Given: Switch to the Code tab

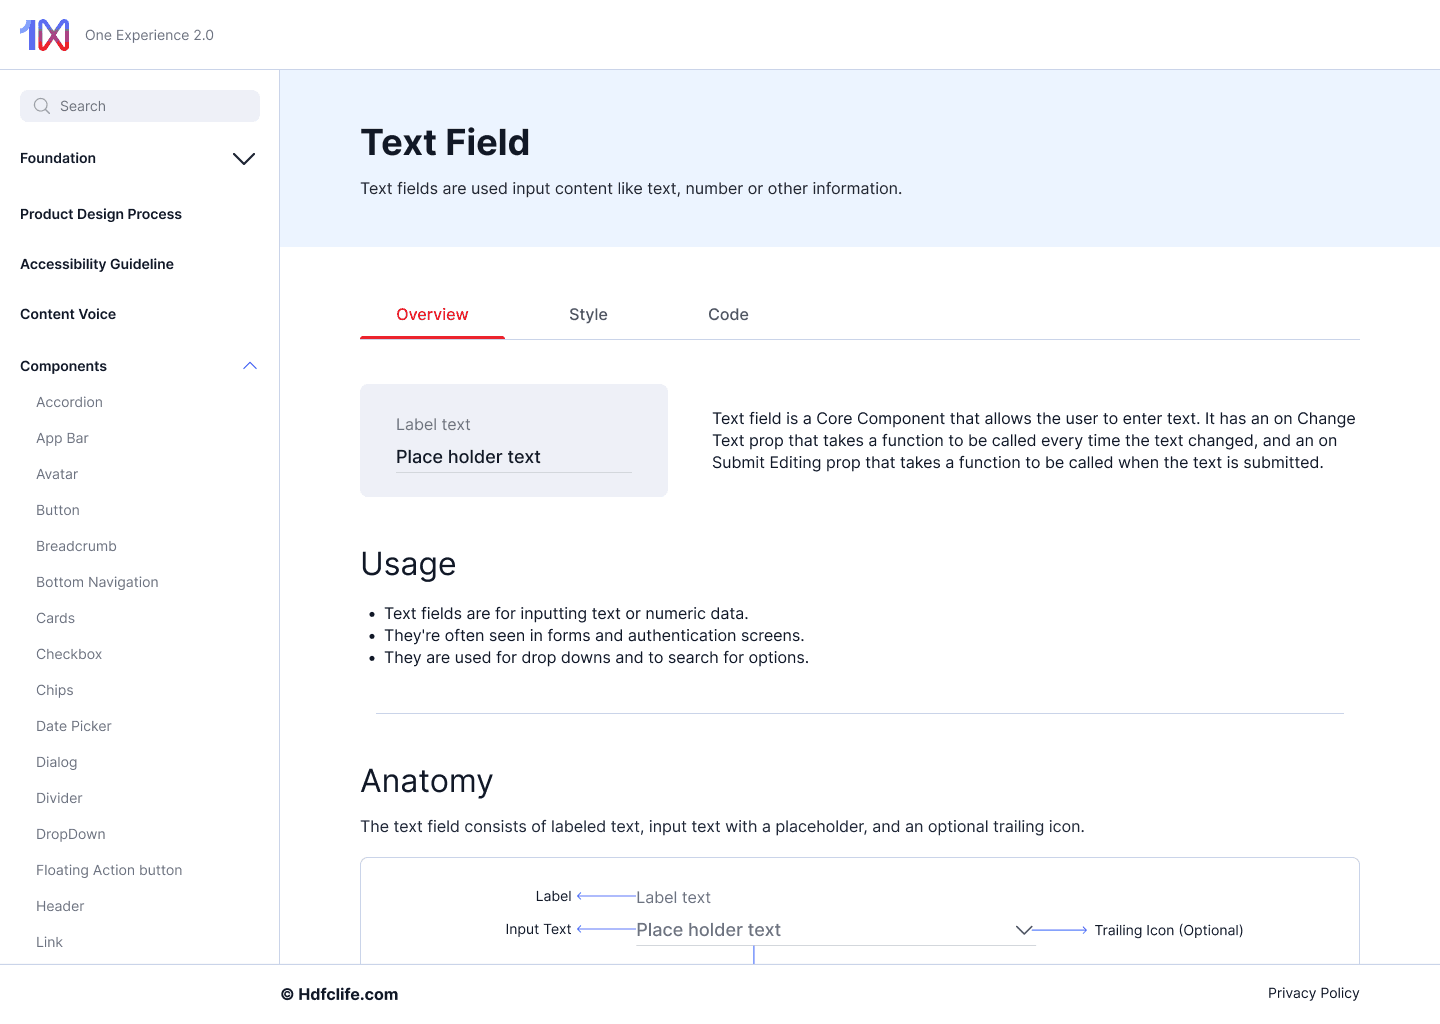Looking at the screenshot, I should click(728, 314).
